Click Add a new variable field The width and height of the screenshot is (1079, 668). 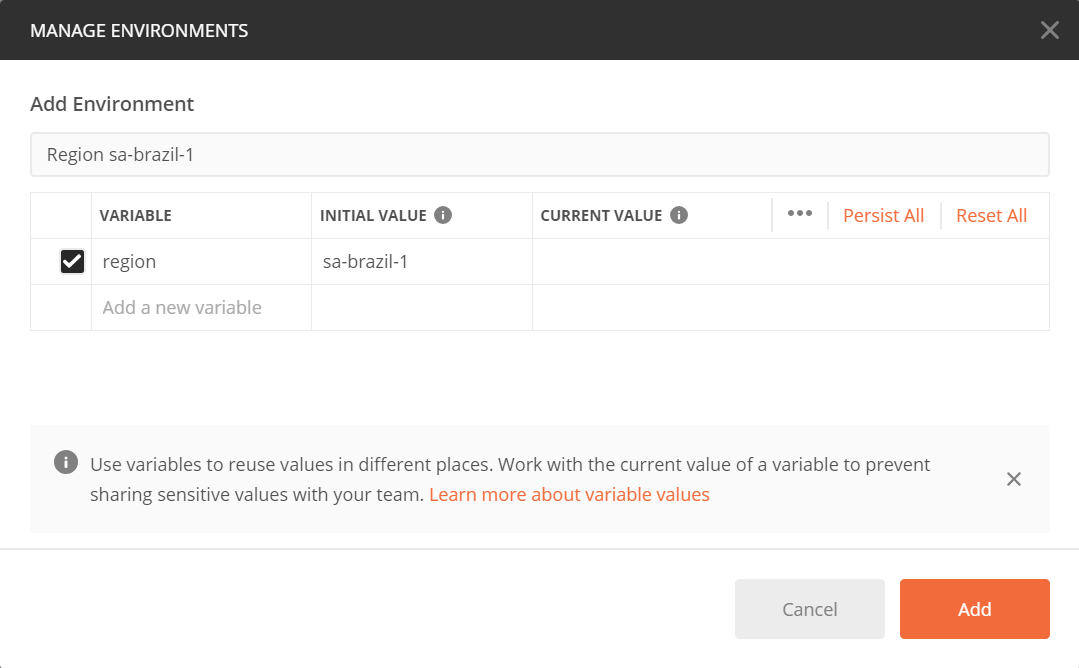tap(201, 308)
